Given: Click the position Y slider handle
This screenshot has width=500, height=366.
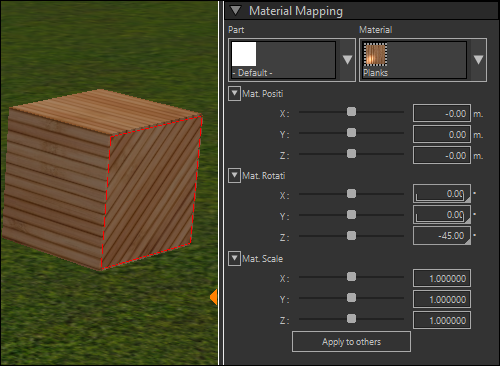Looking at the screenshot, I should pyautogui.click(x=351, y=133).
